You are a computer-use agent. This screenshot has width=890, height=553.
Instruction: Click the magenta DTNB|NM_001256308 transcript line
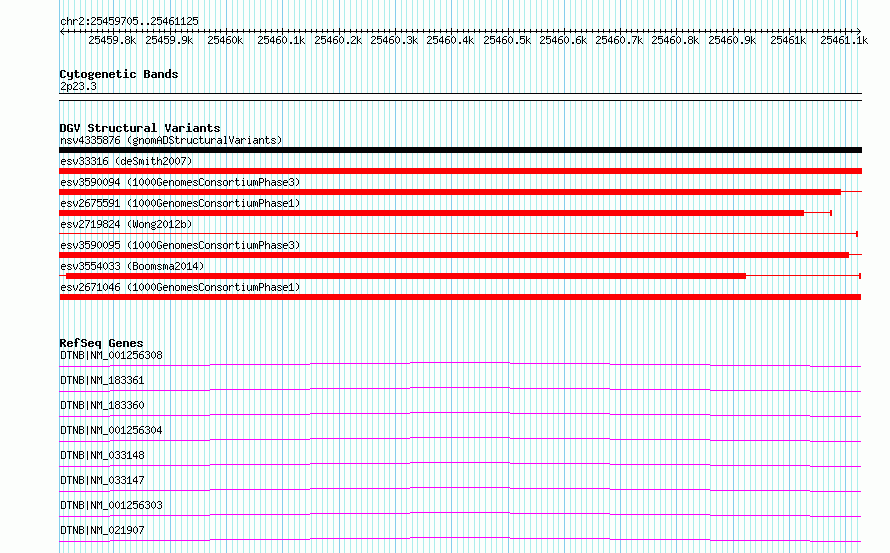coord(460,364)
